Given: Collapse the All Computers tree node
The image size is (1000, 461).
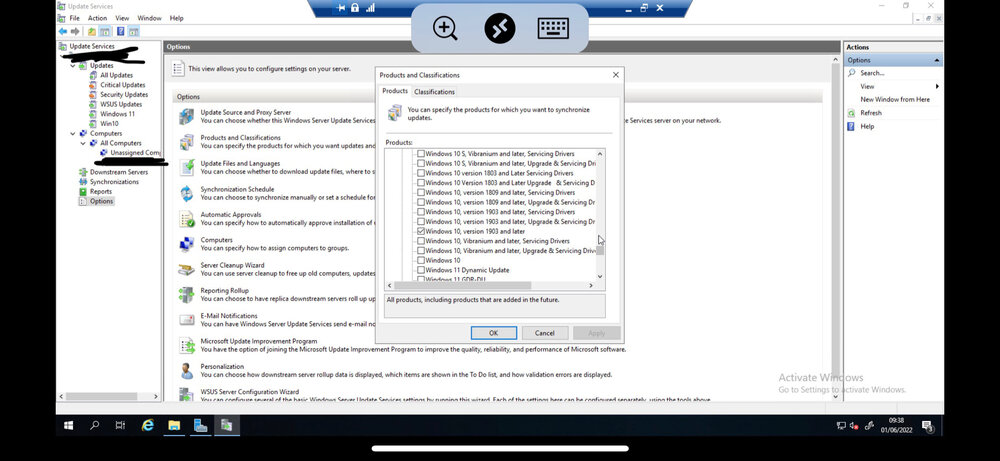Looking at the screenshot, I should tap(83, 143).
